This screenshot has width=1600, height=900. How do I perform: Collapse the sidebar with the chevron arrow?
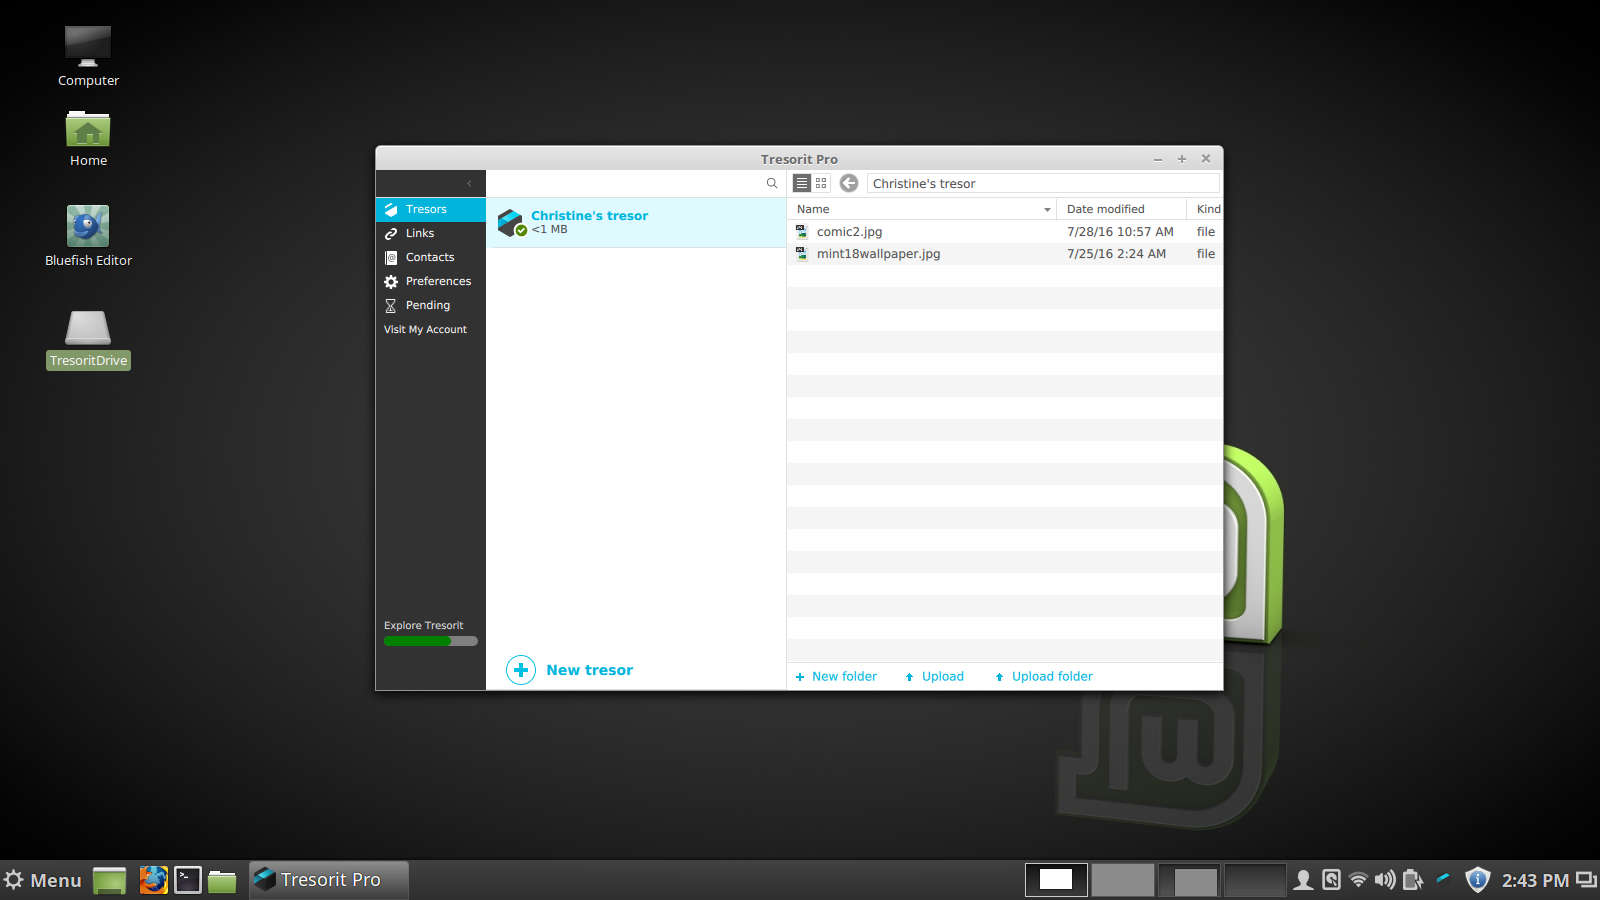click(469, 183)
